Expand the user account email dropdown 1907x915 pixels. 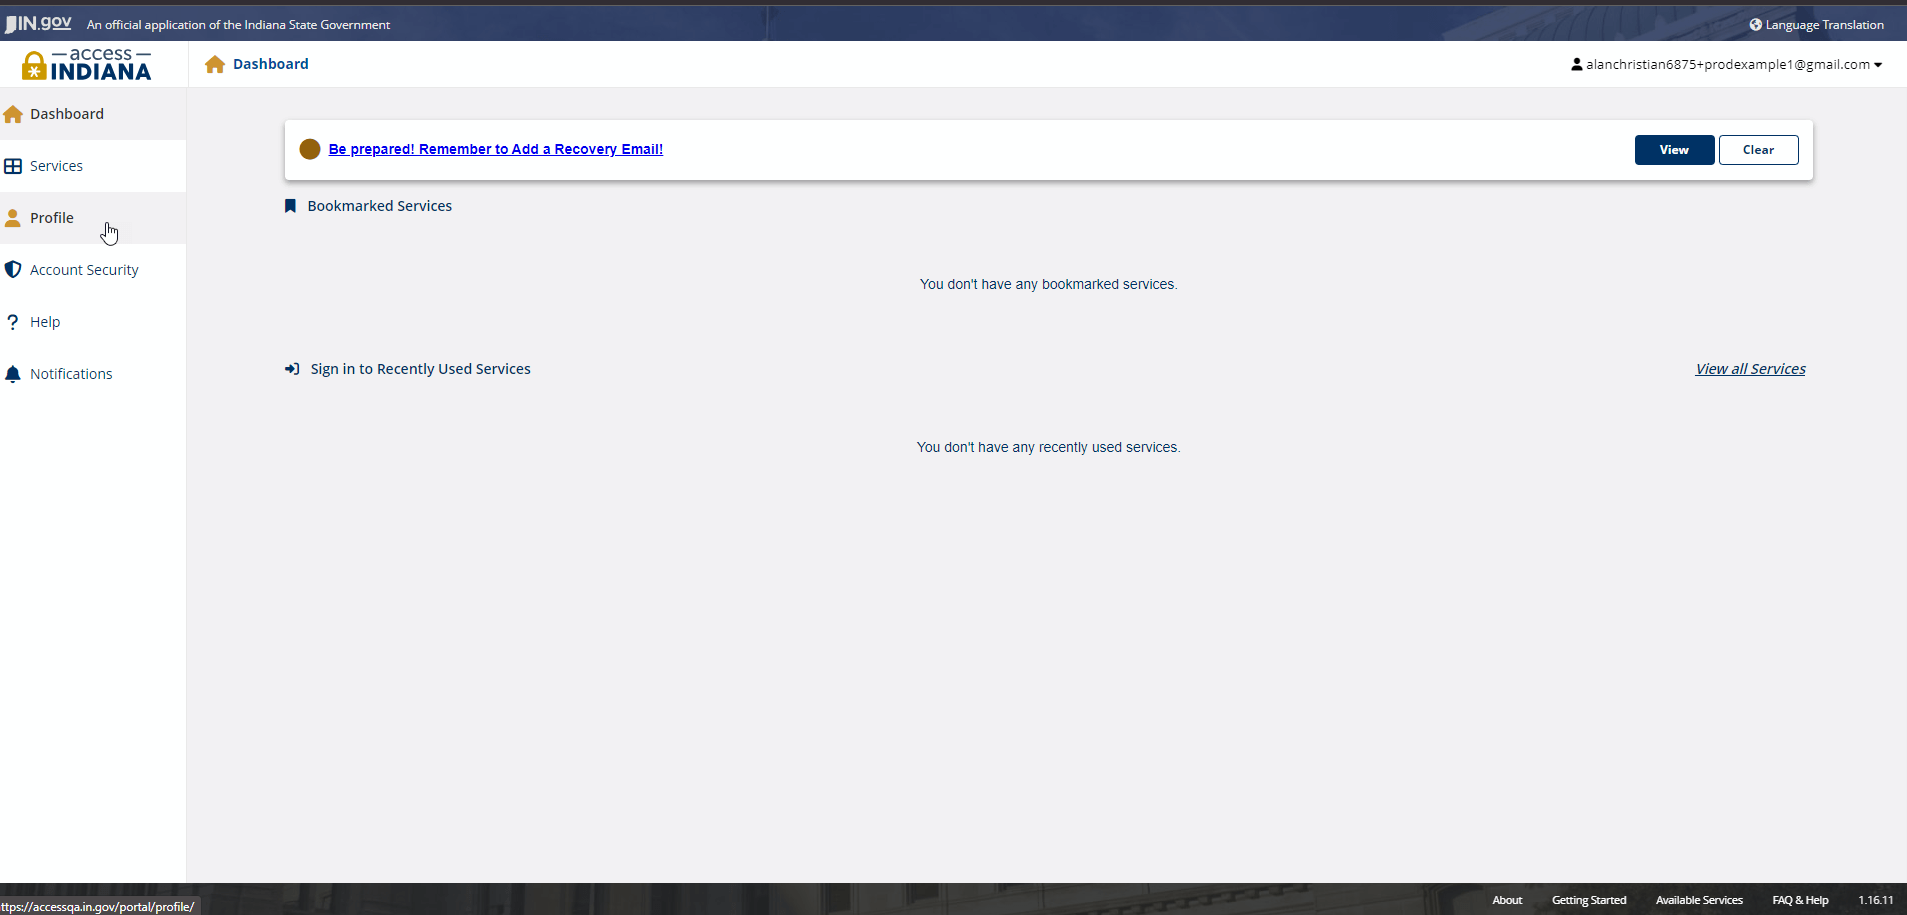1727,65
